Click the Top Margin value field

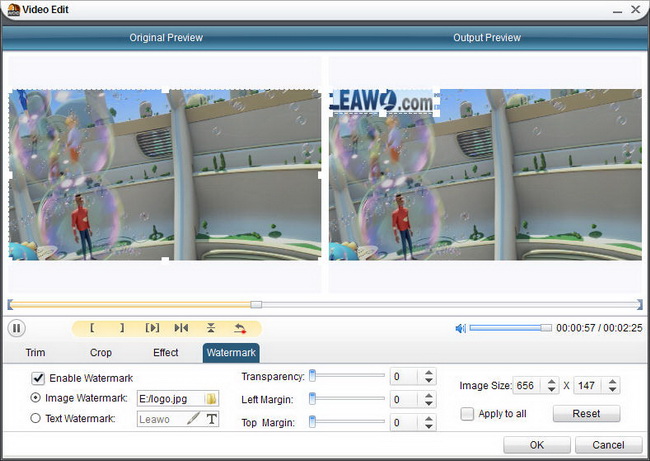406,423
